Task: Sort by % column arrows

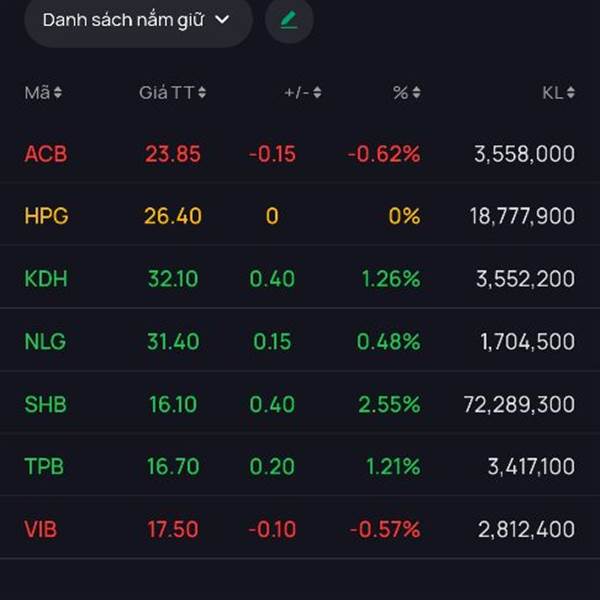Action: [x=416, y=92]
